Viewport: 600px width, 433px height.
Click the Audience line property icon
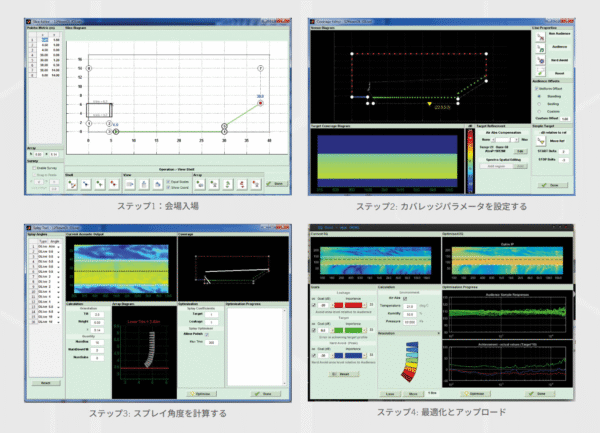pyautogui.click(x=540, y=47)
